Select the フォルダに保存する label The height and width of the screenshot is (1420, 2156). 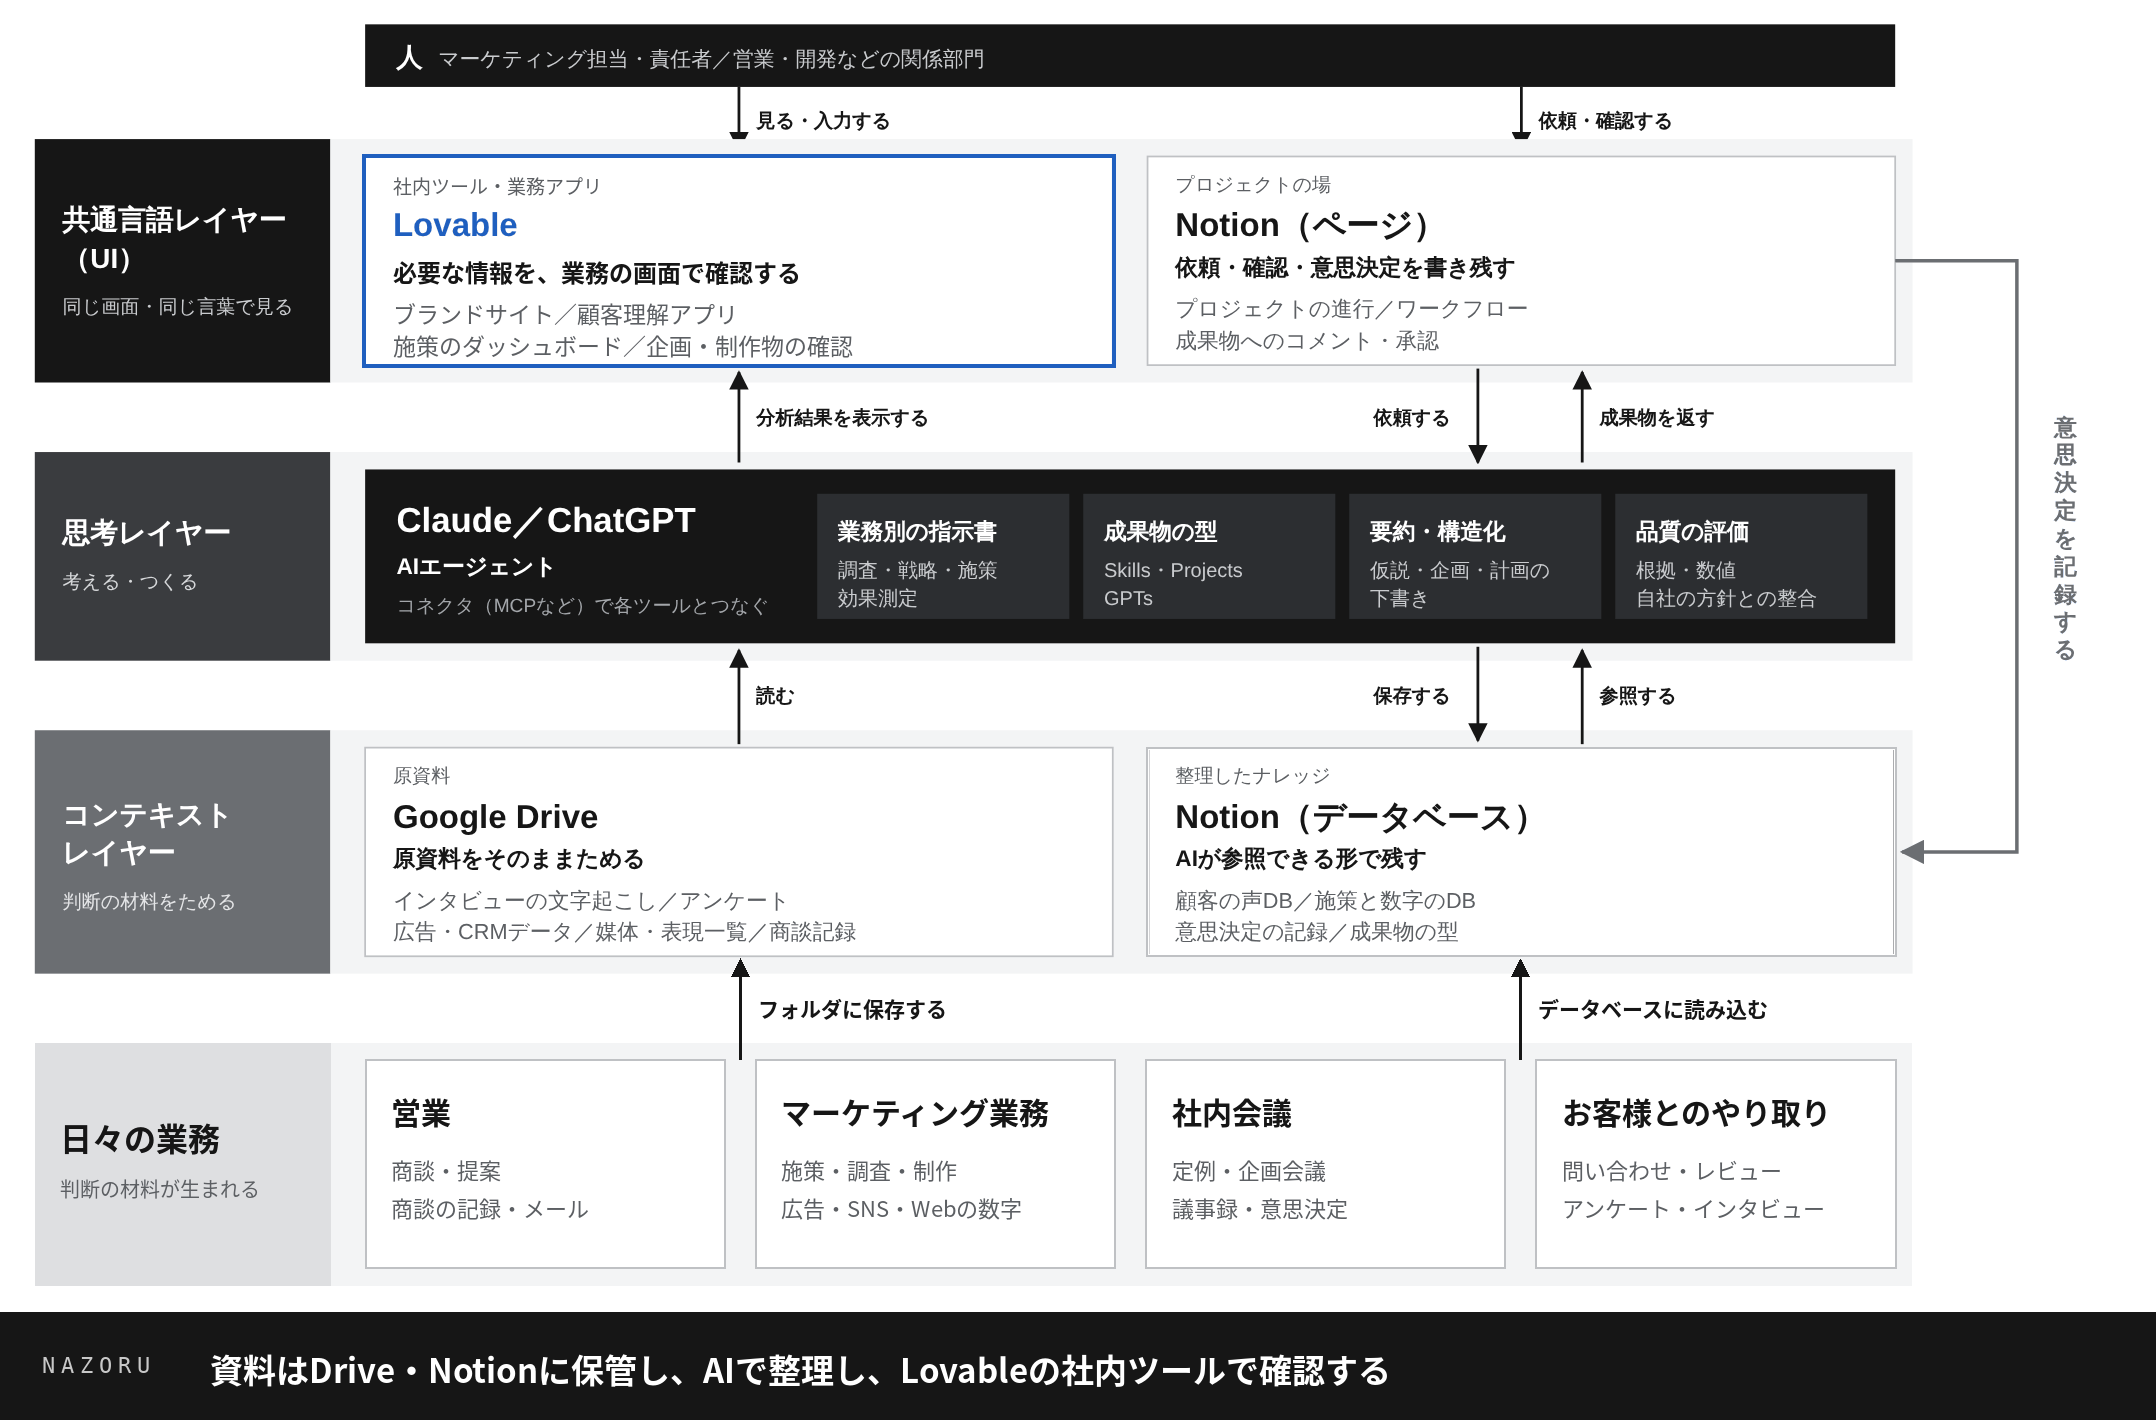[852, 1010]
